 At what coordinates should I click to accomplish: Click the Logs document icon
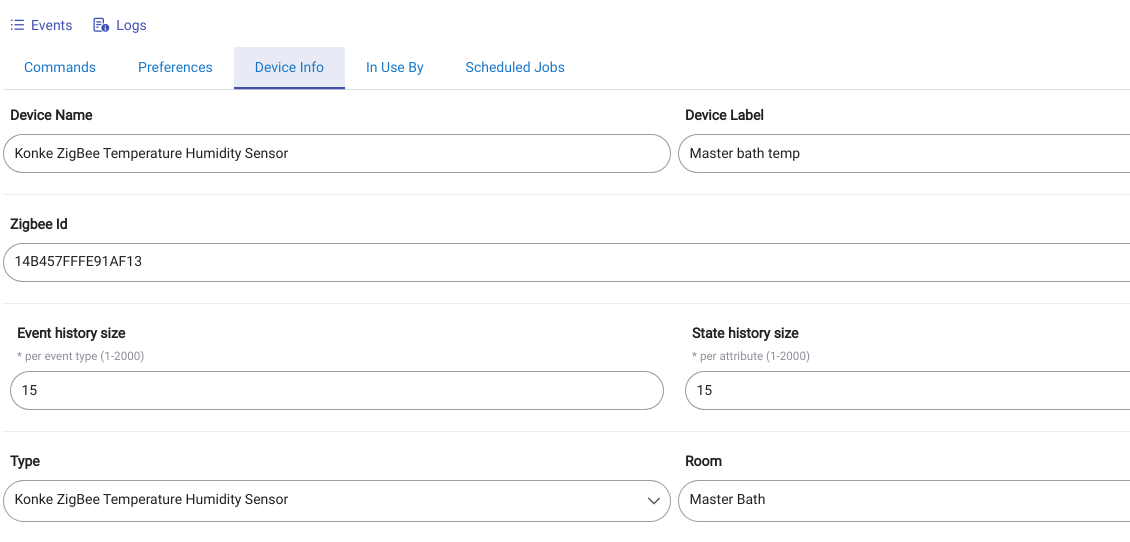[101, 25]
